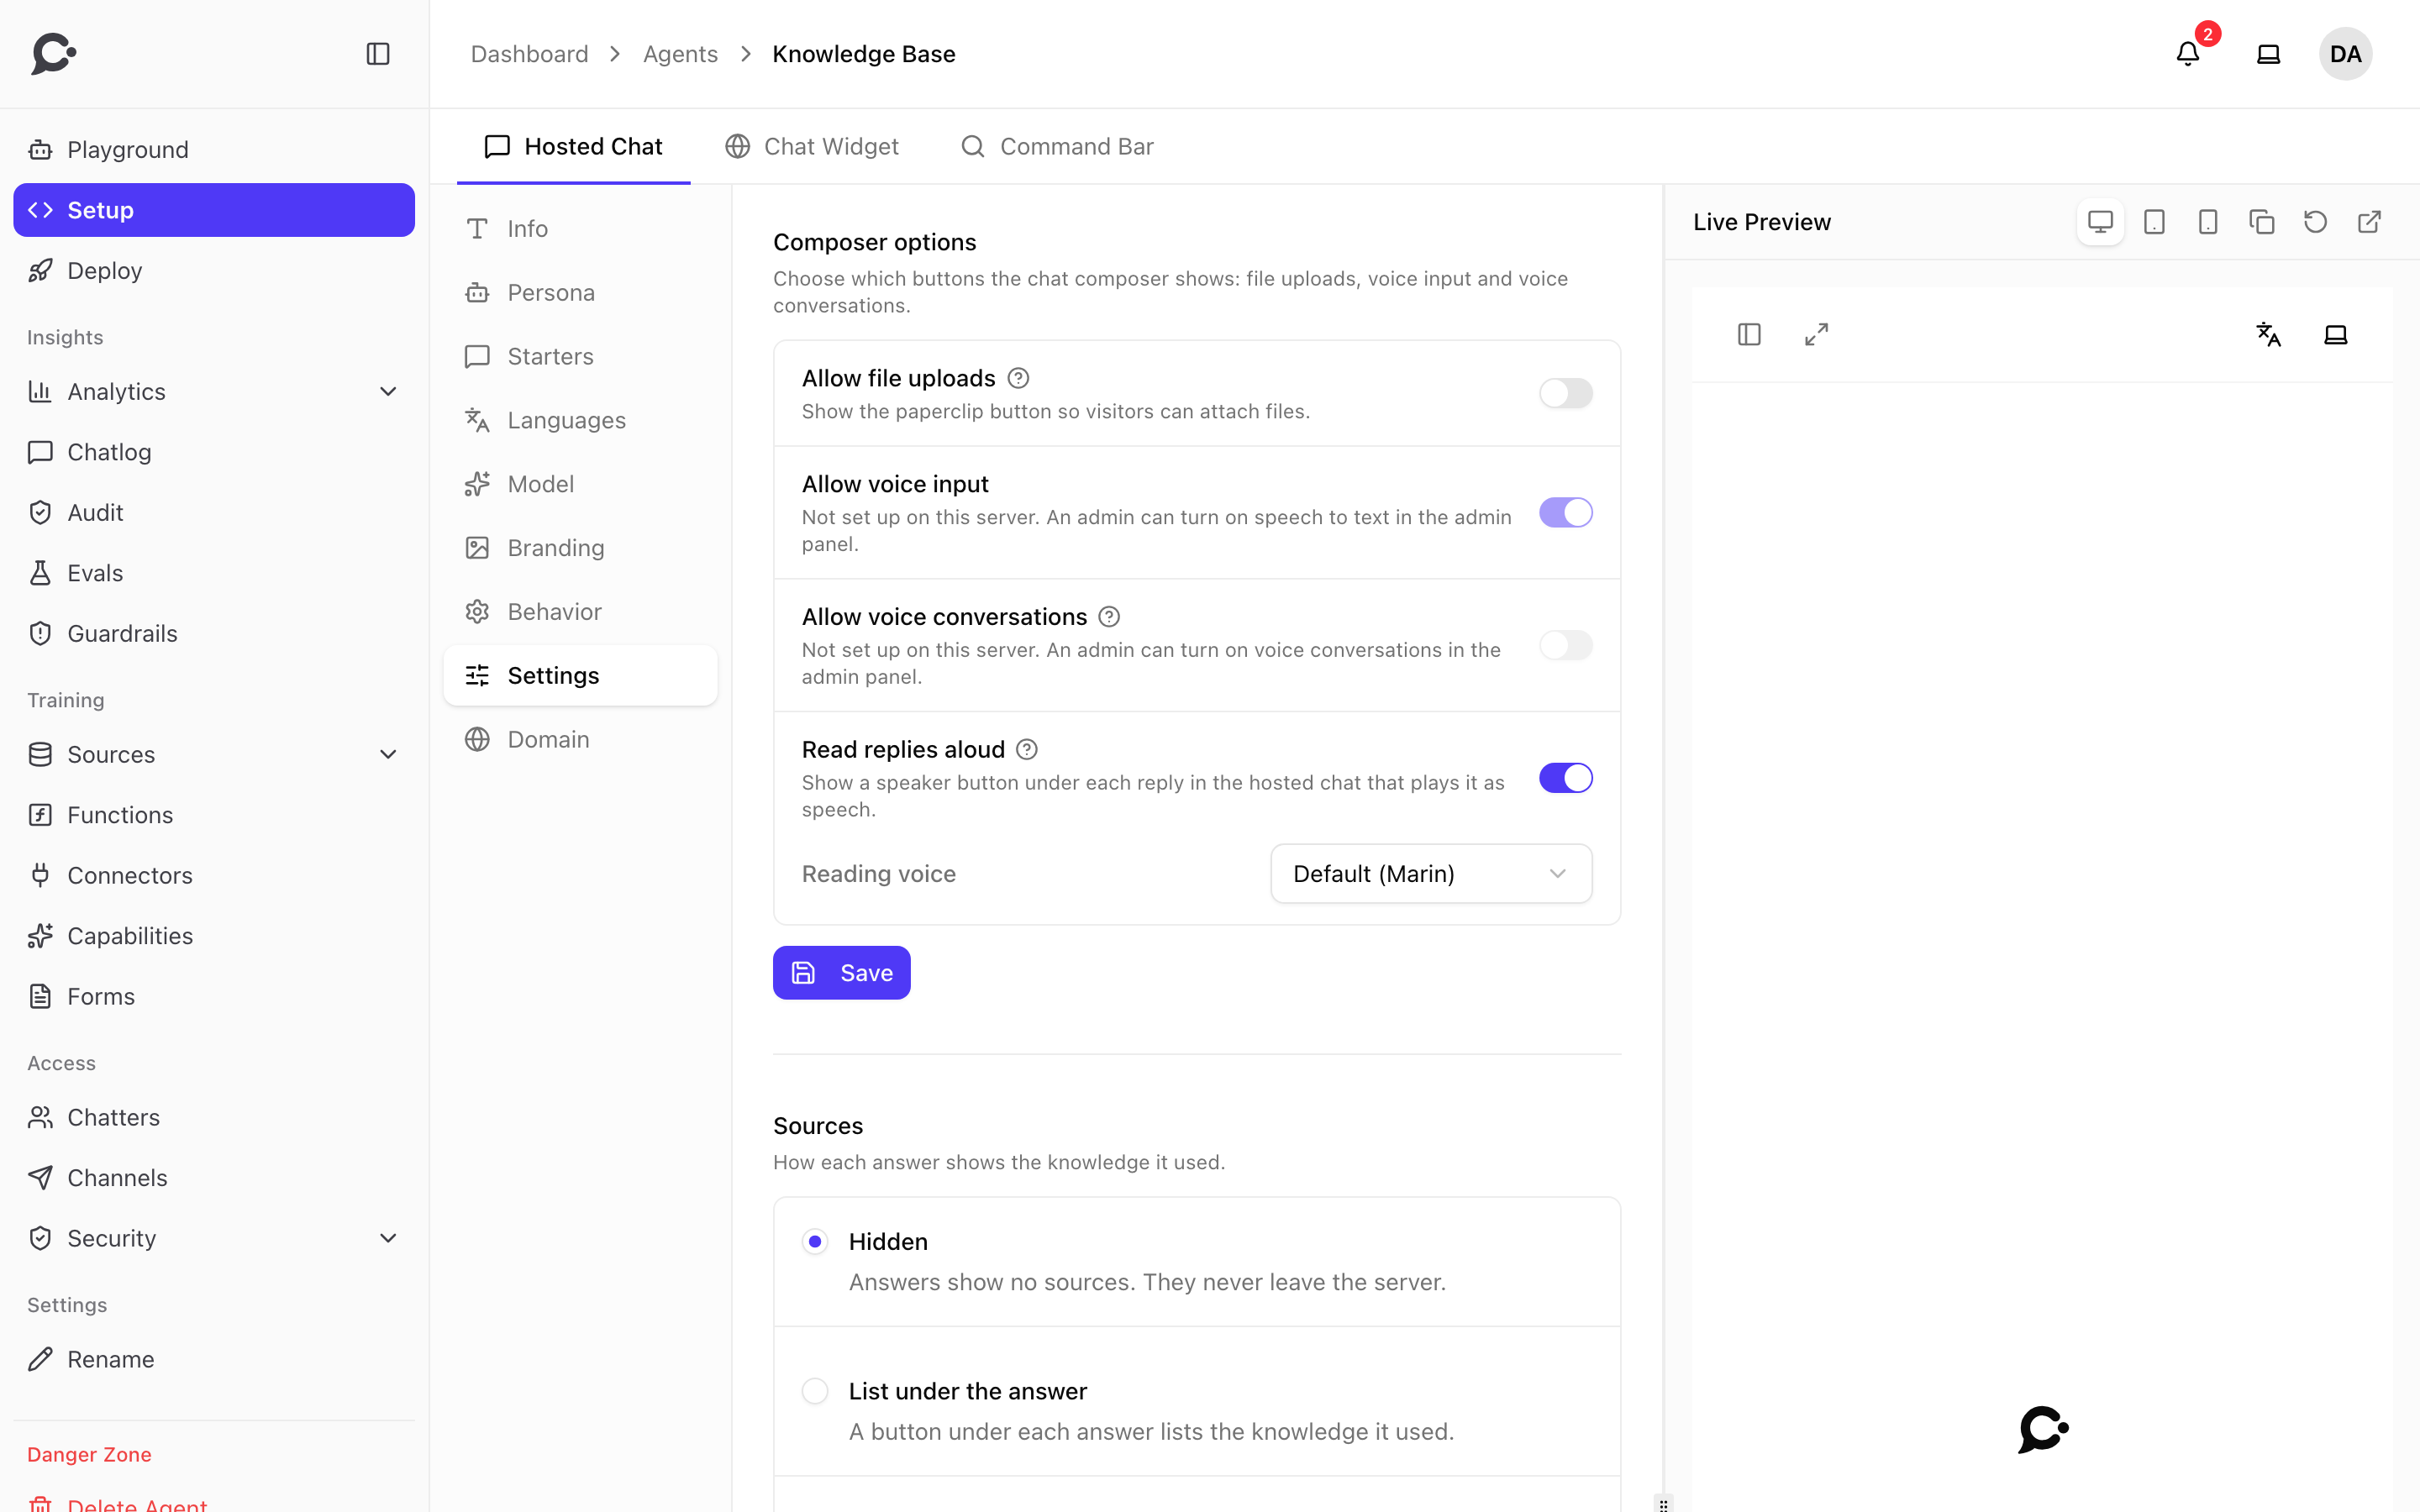
Task: Turn off Read replies aloud
Action: [1565, 778]
